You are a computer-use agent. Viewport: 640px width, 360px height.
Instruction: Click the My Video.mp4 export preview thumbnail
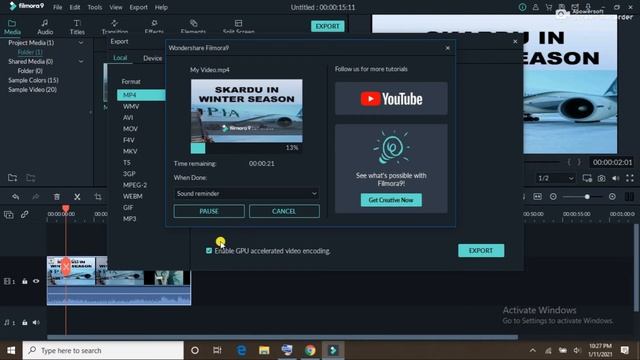[247, 111]
